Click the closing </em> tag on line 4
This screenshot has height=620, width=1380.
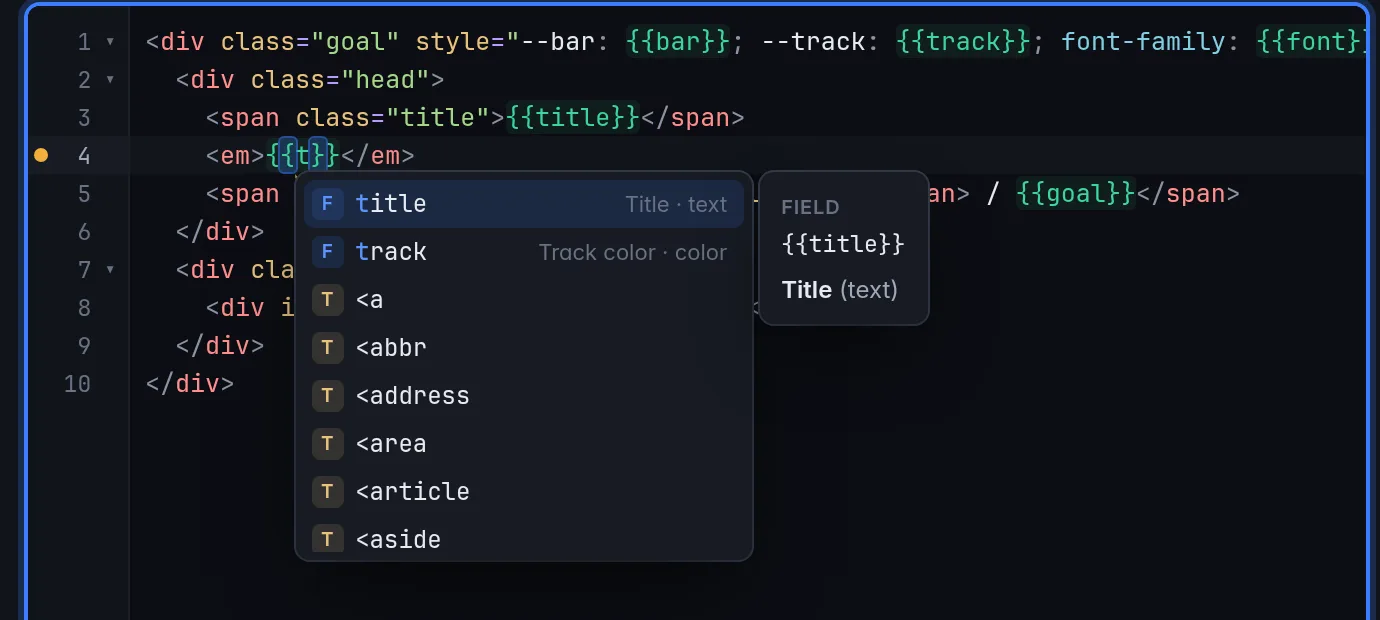point(378,156)
